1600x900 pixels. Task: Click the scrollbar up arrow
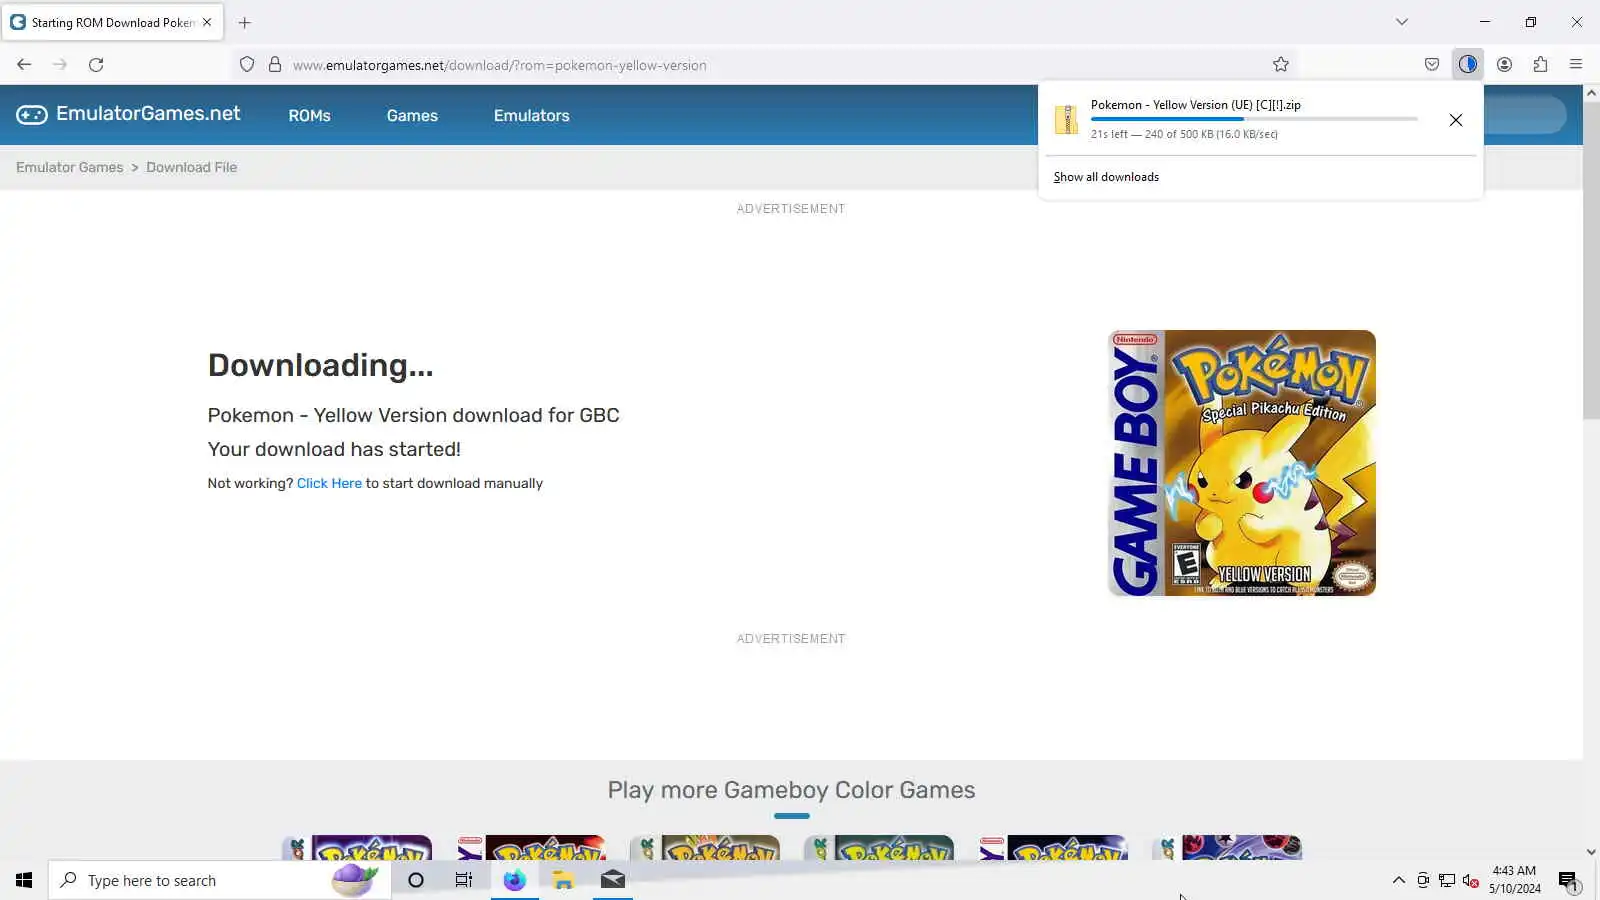point(1591,93)
